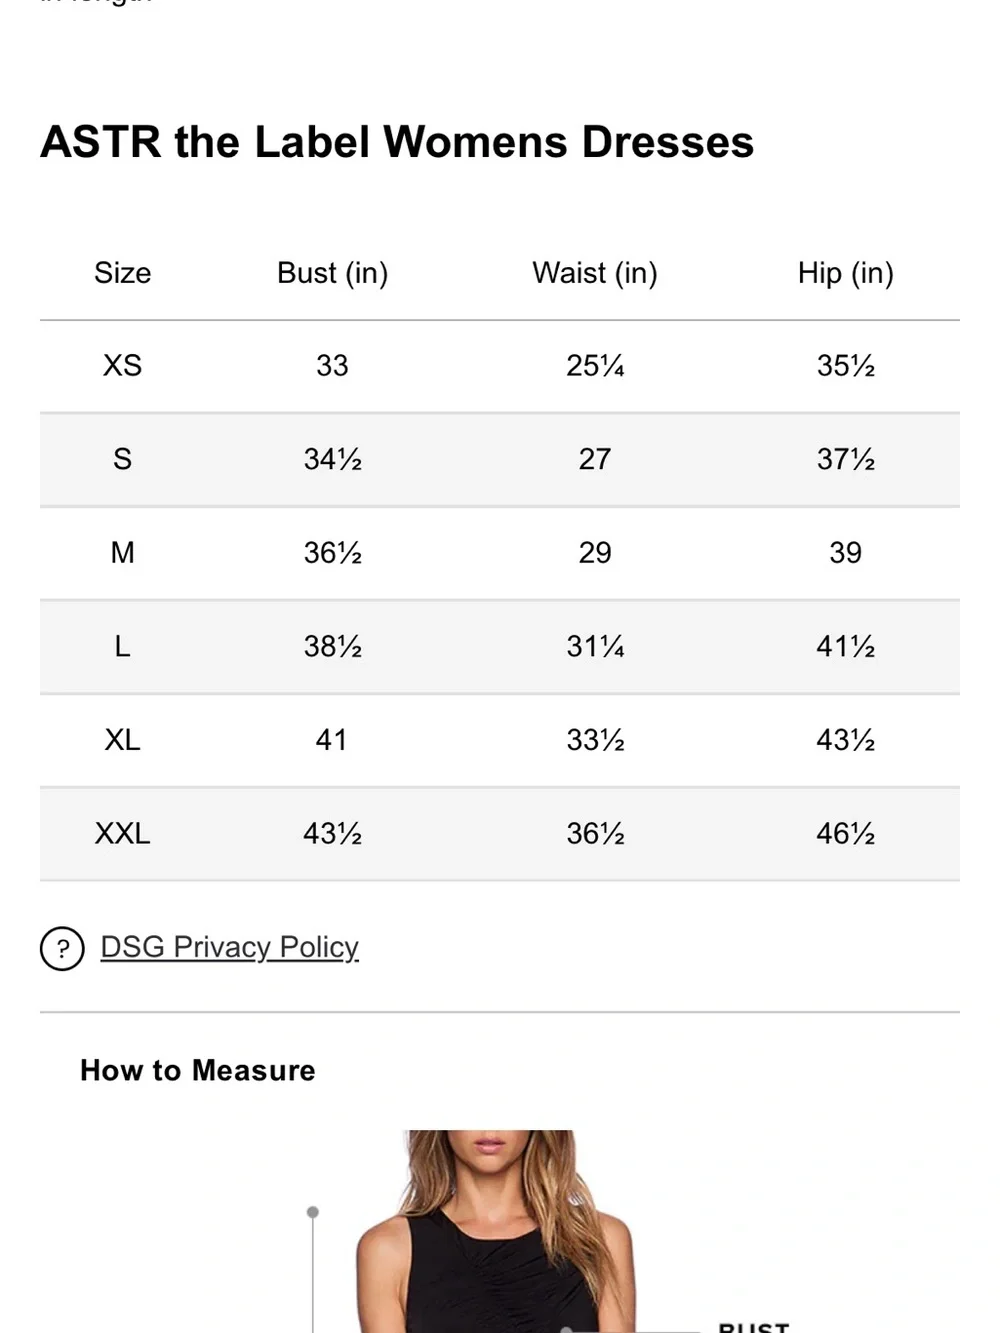Select the M size row label
The image size is (1000, 1333).
[x=122, y=553]
